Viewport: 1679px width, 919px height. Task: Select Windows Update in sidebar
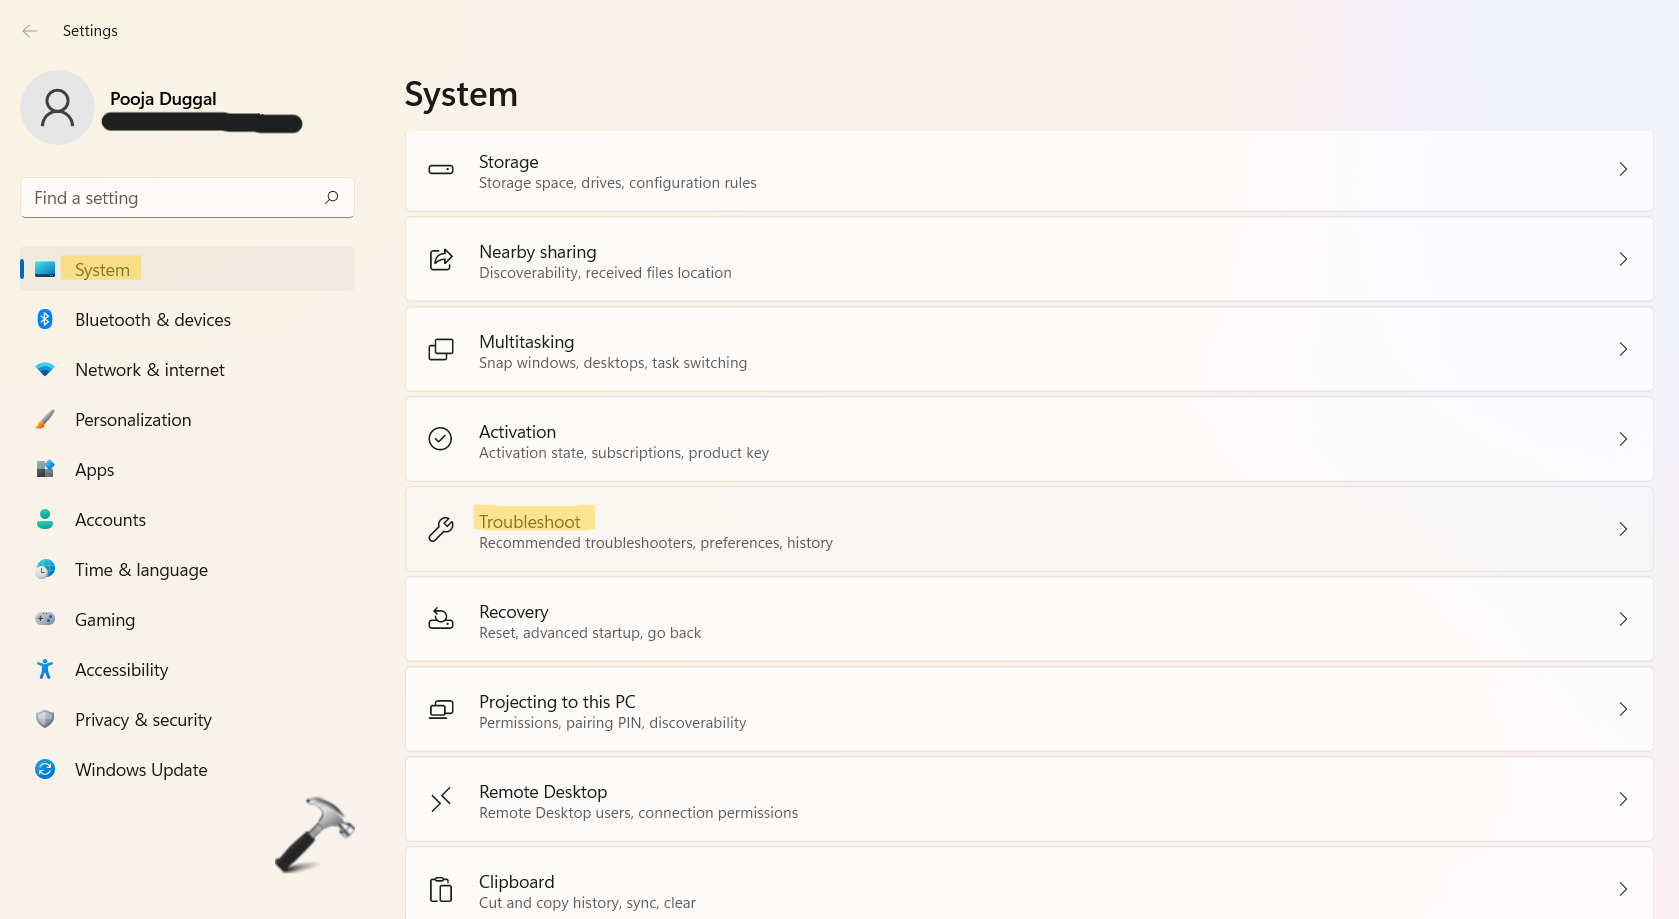tap(141, 770)
